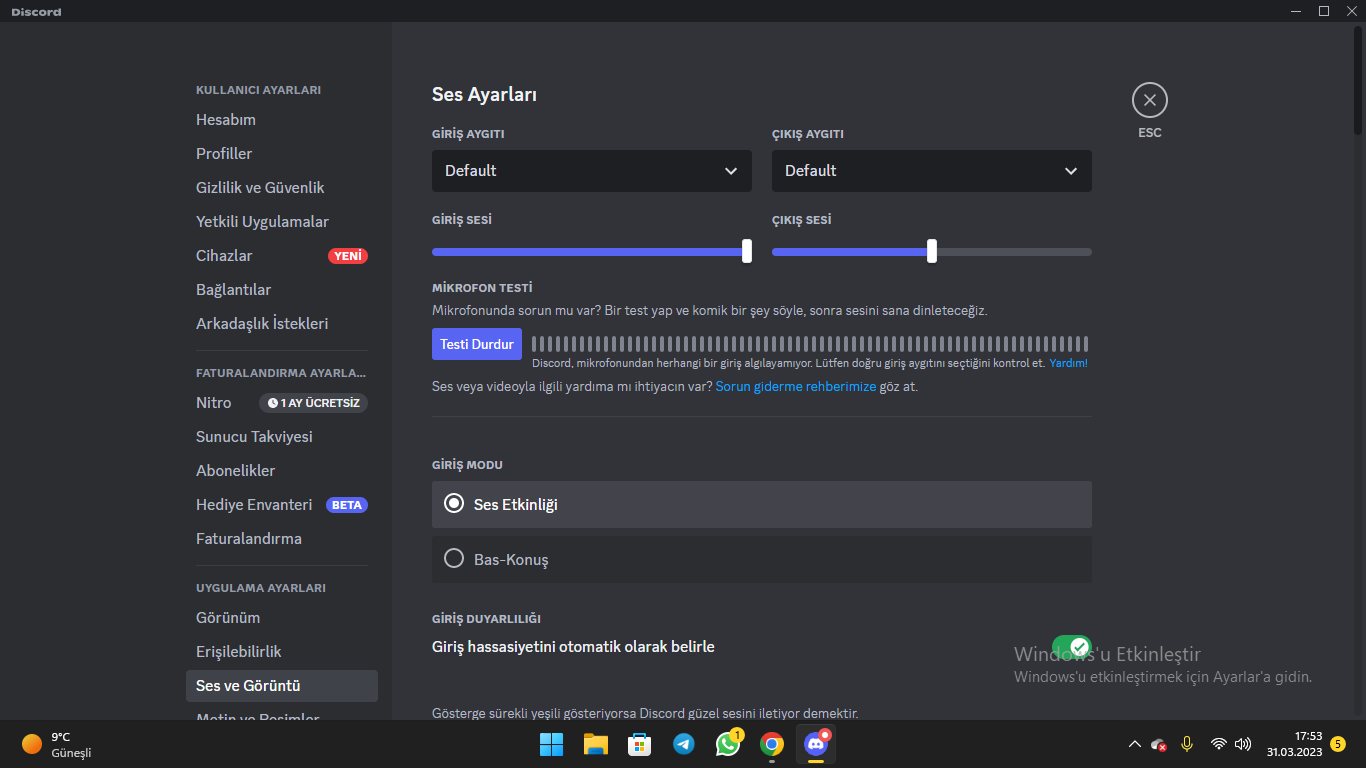Open Gizlilik ve Güvenlik settings

(282, 188)
